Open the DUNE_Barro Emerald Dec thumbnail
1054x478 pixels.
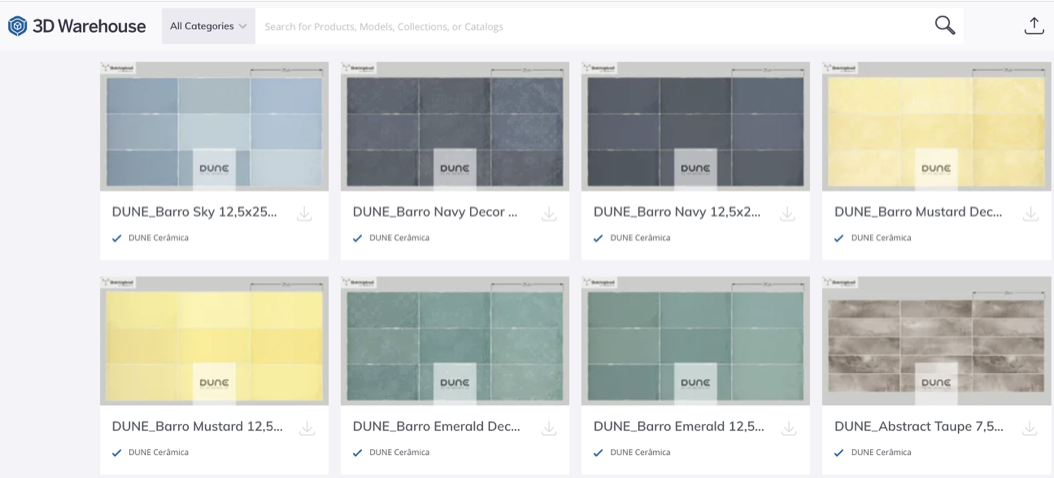pos(455,341)
